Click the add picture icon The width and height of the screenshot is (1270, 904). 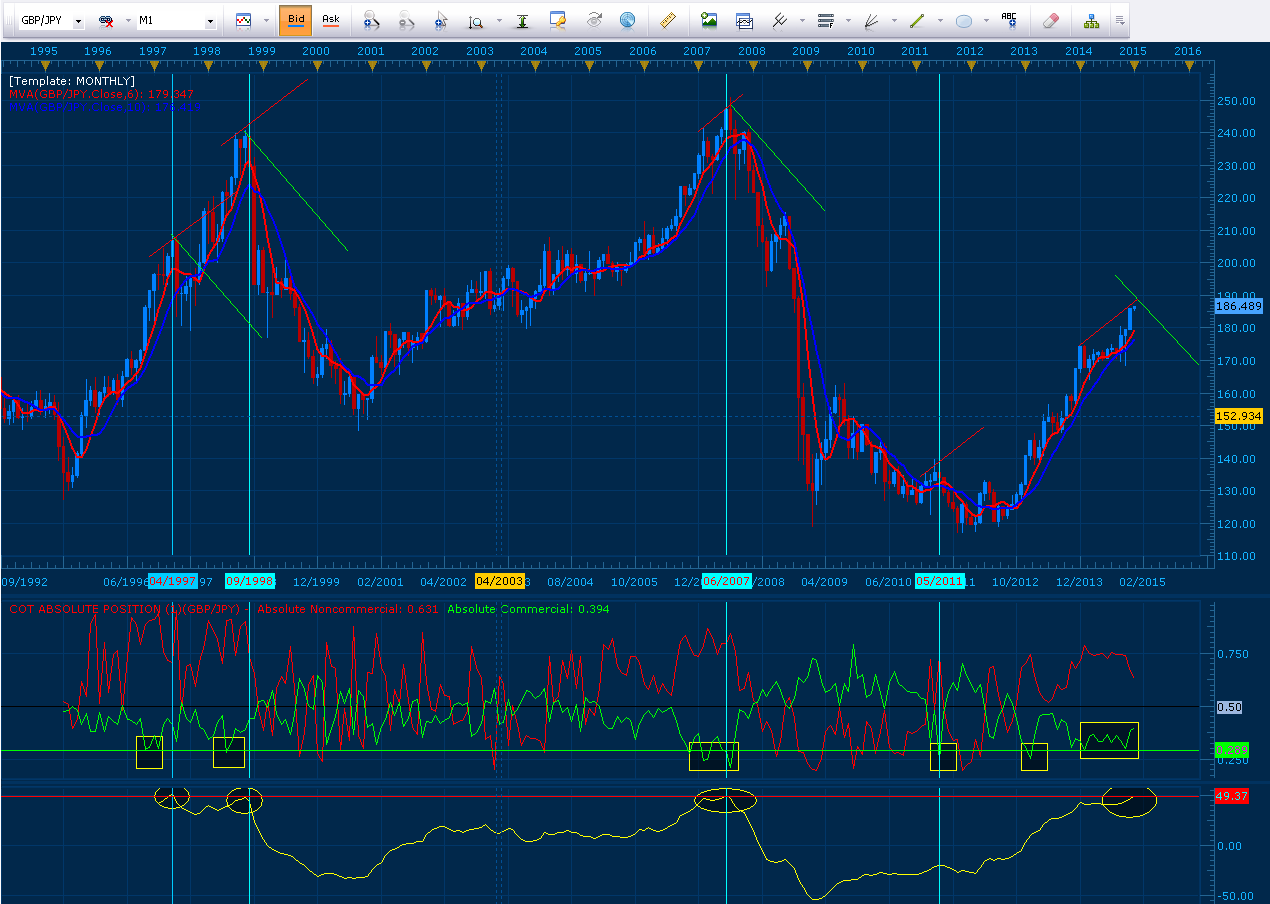coord(709,20)
